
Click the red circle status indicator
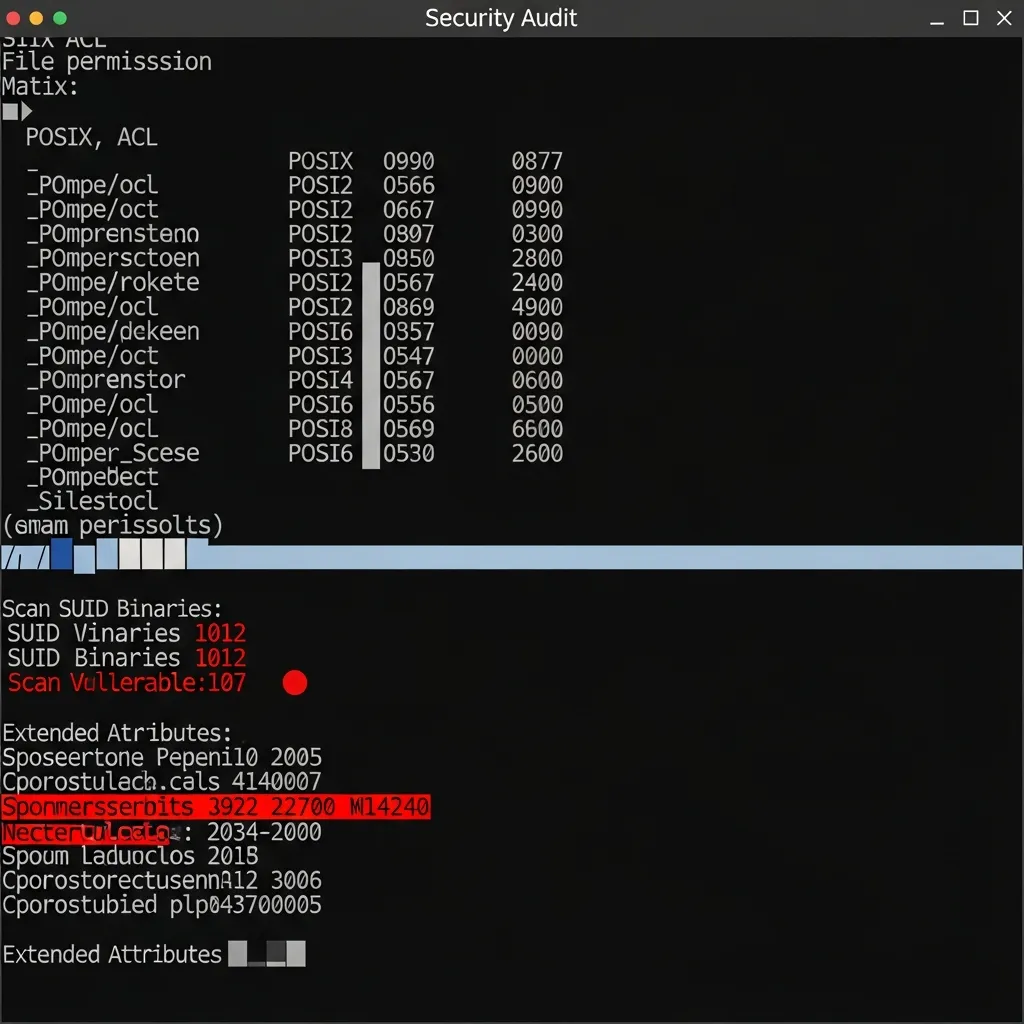pos(294,683)
